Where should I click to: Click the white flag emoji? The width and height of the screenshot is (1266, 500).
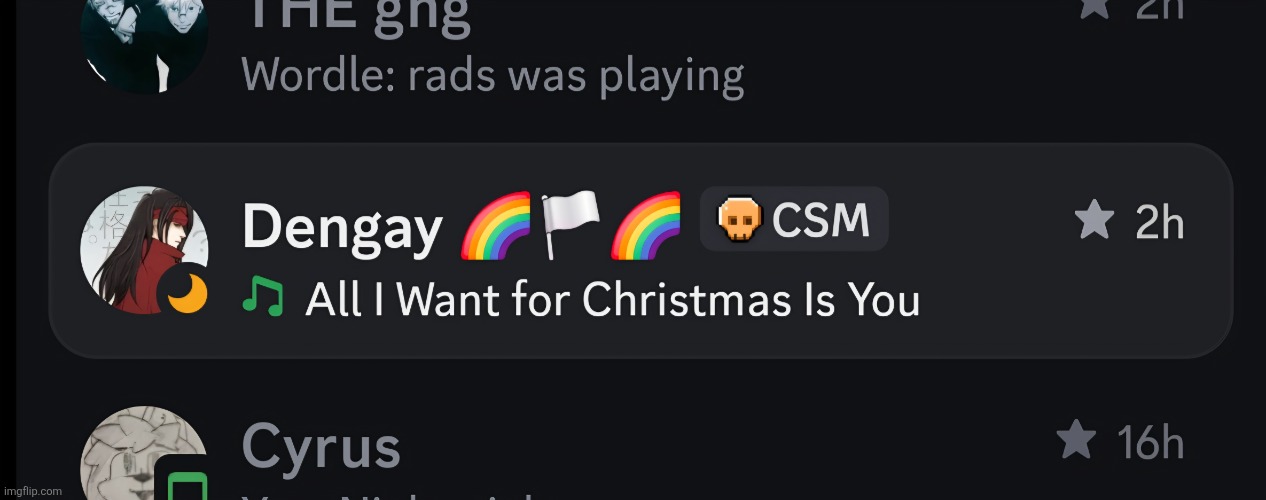[570, 224]
